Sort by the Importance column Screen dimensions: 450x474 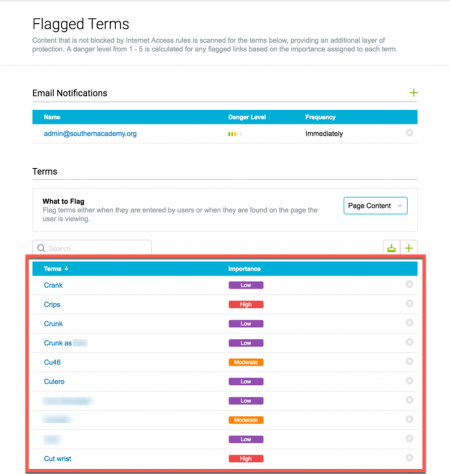coord(244,269)
